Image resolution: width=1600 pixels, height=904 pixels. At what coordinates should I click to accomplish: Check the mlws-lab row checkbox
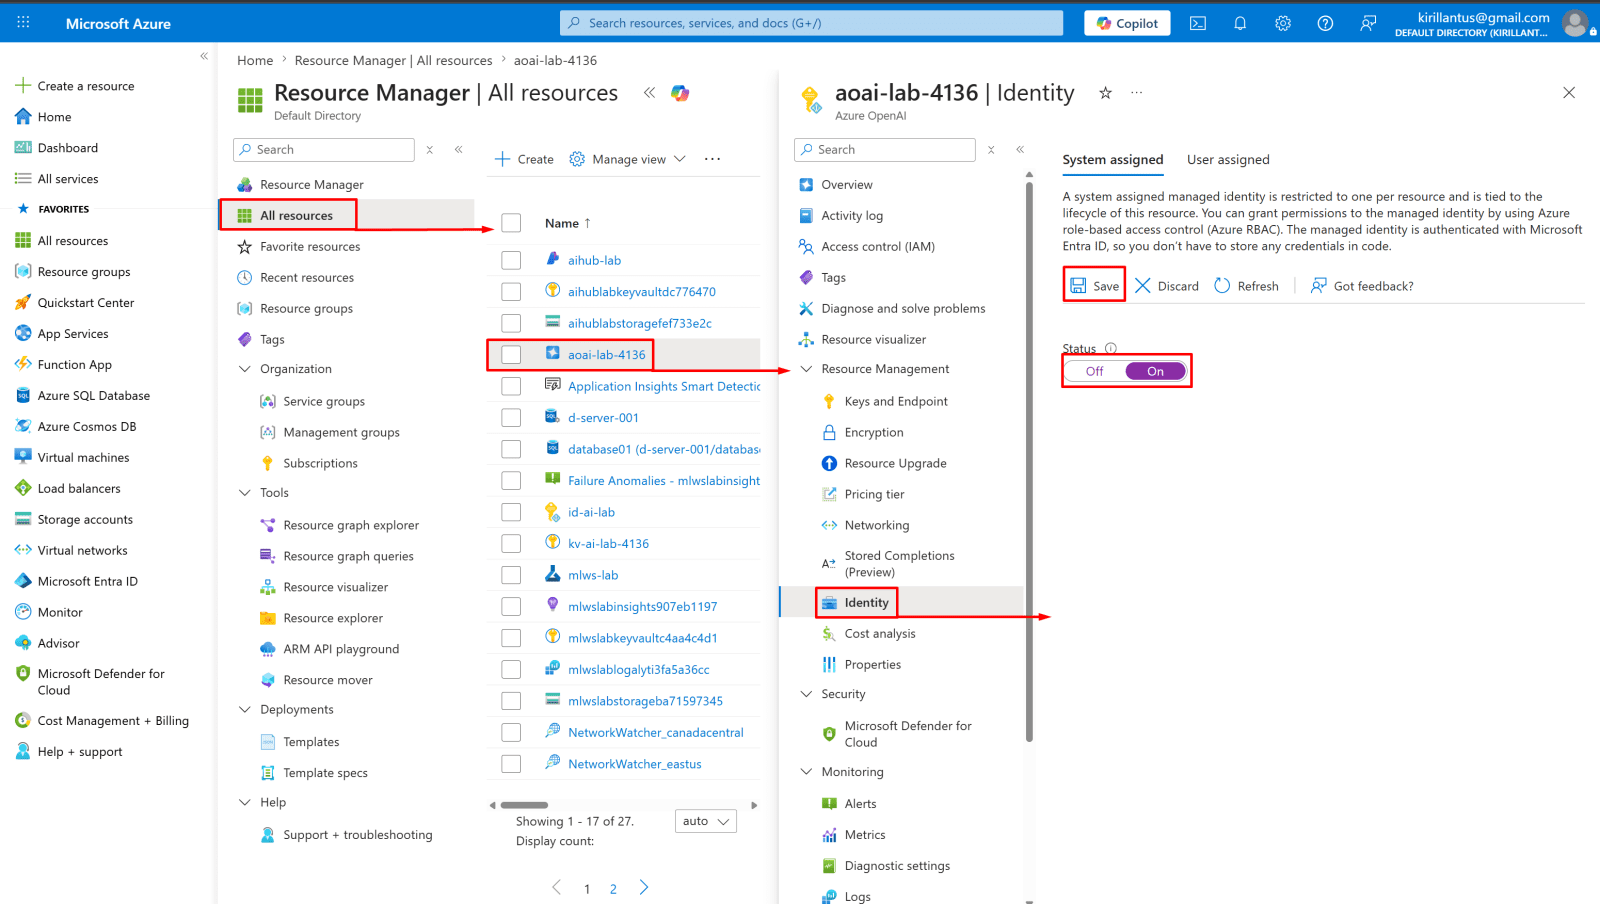(x=511, y=575)
